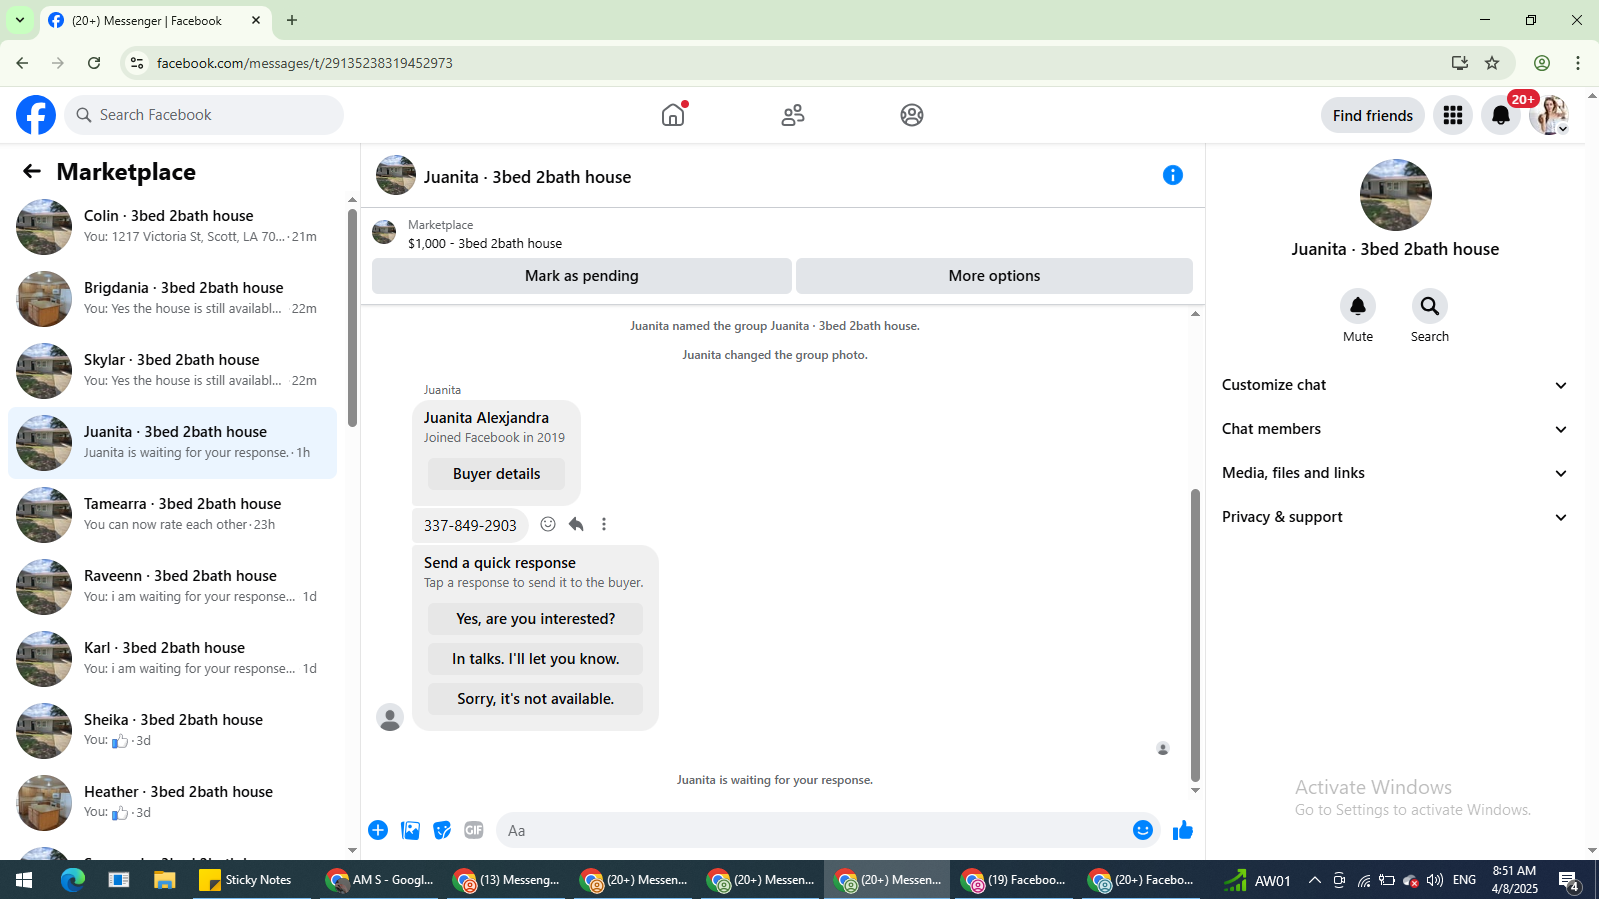Open more options for phone number message
1599x899 pixels.
pos(604,524)
